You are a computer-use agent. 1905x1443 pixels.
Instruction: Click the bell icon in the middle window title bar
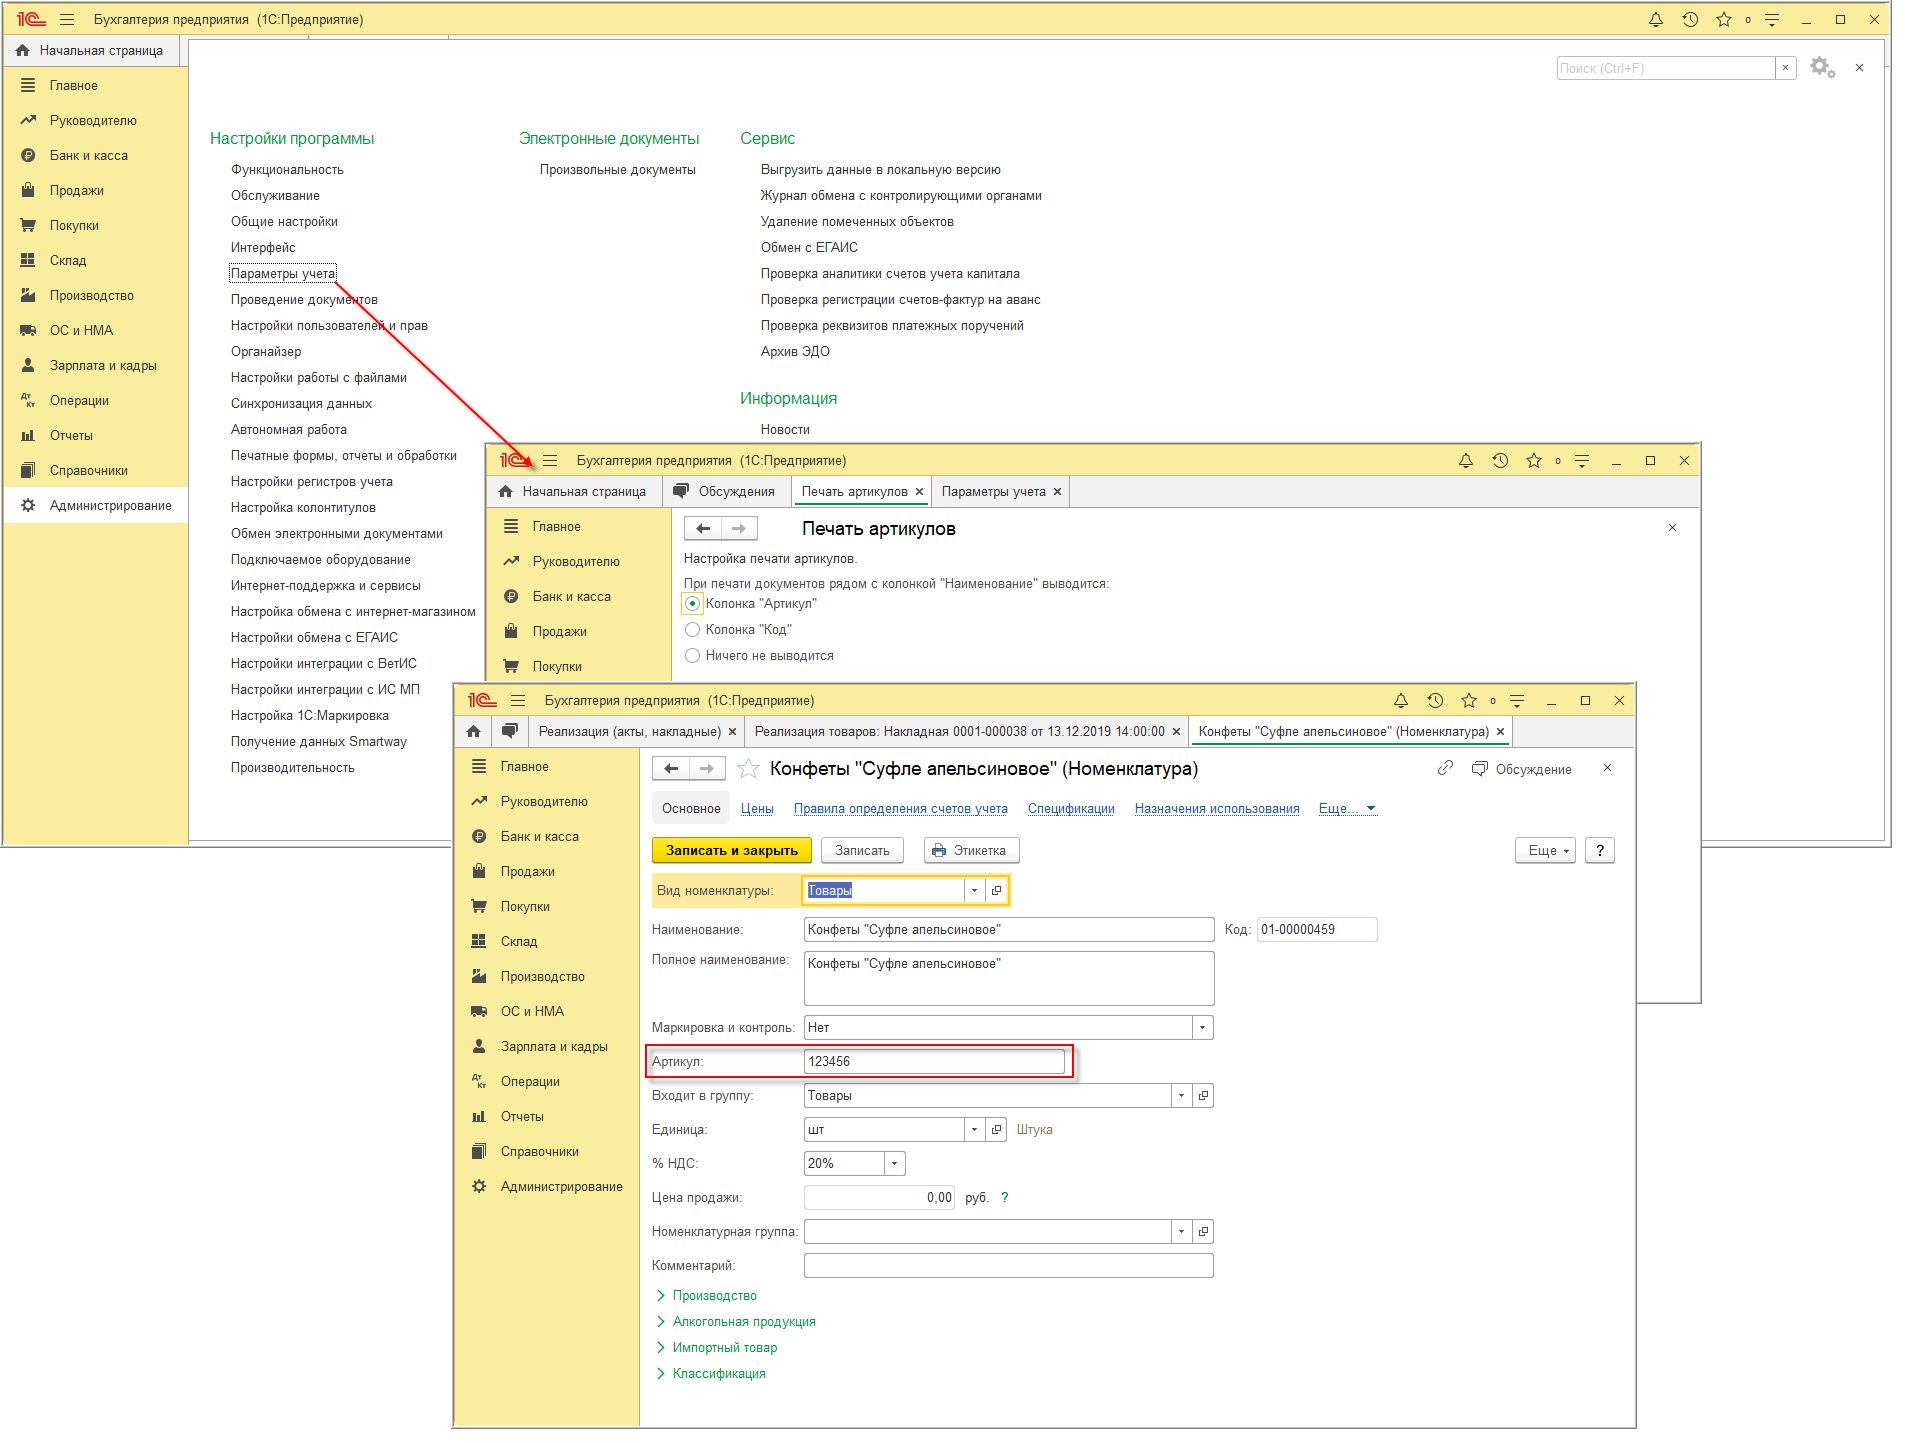(1466, 461)
